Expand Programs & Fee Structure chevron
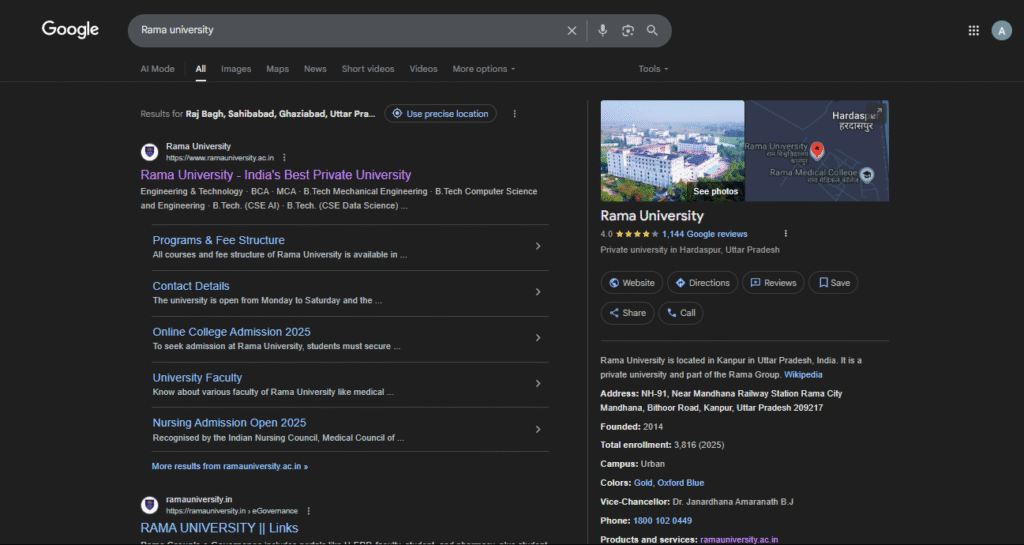 click(x=538, y=246)
